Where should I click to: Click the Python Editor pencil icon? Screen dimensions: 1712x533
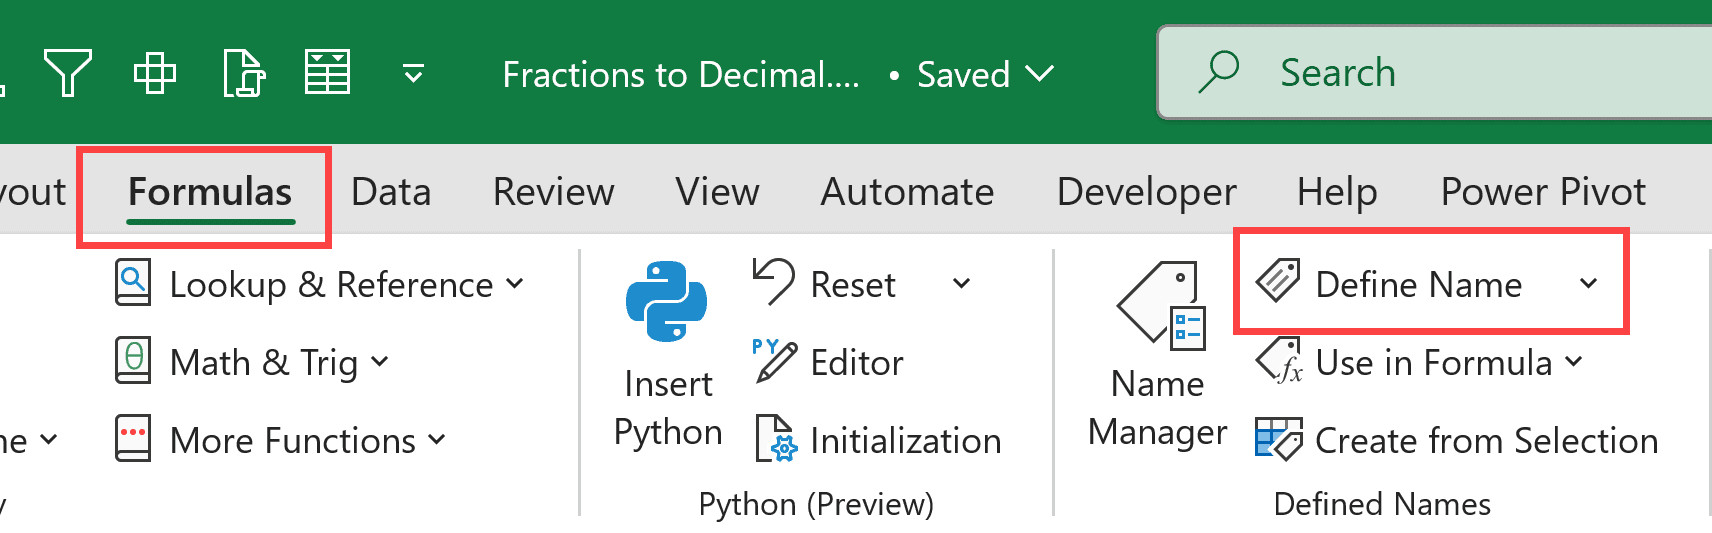tap(774, 361)
